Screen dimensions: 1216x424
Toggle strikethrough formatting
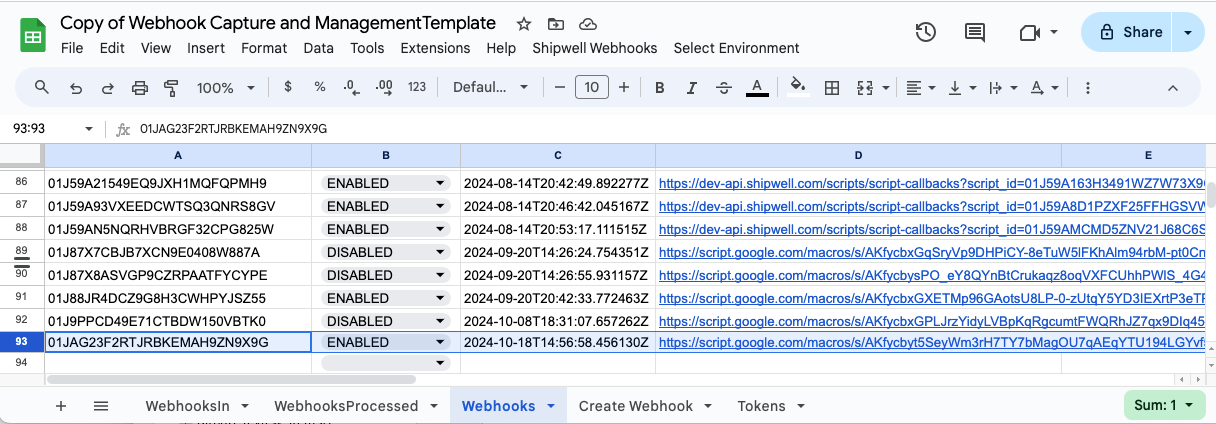pyautogui.click(x=724, y=87)
